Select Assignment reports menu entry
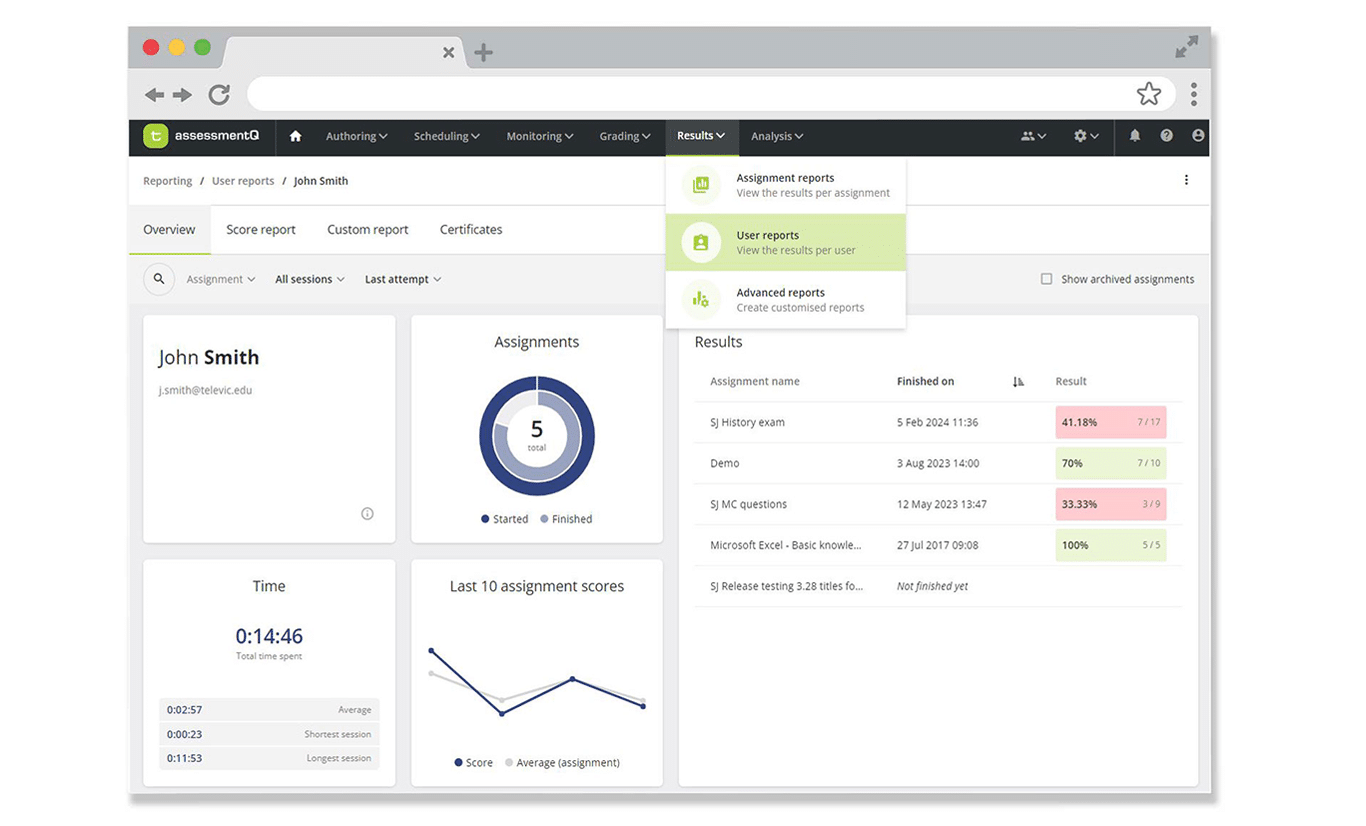Screen dimensions: 1366x826 [x=786, y=185]
